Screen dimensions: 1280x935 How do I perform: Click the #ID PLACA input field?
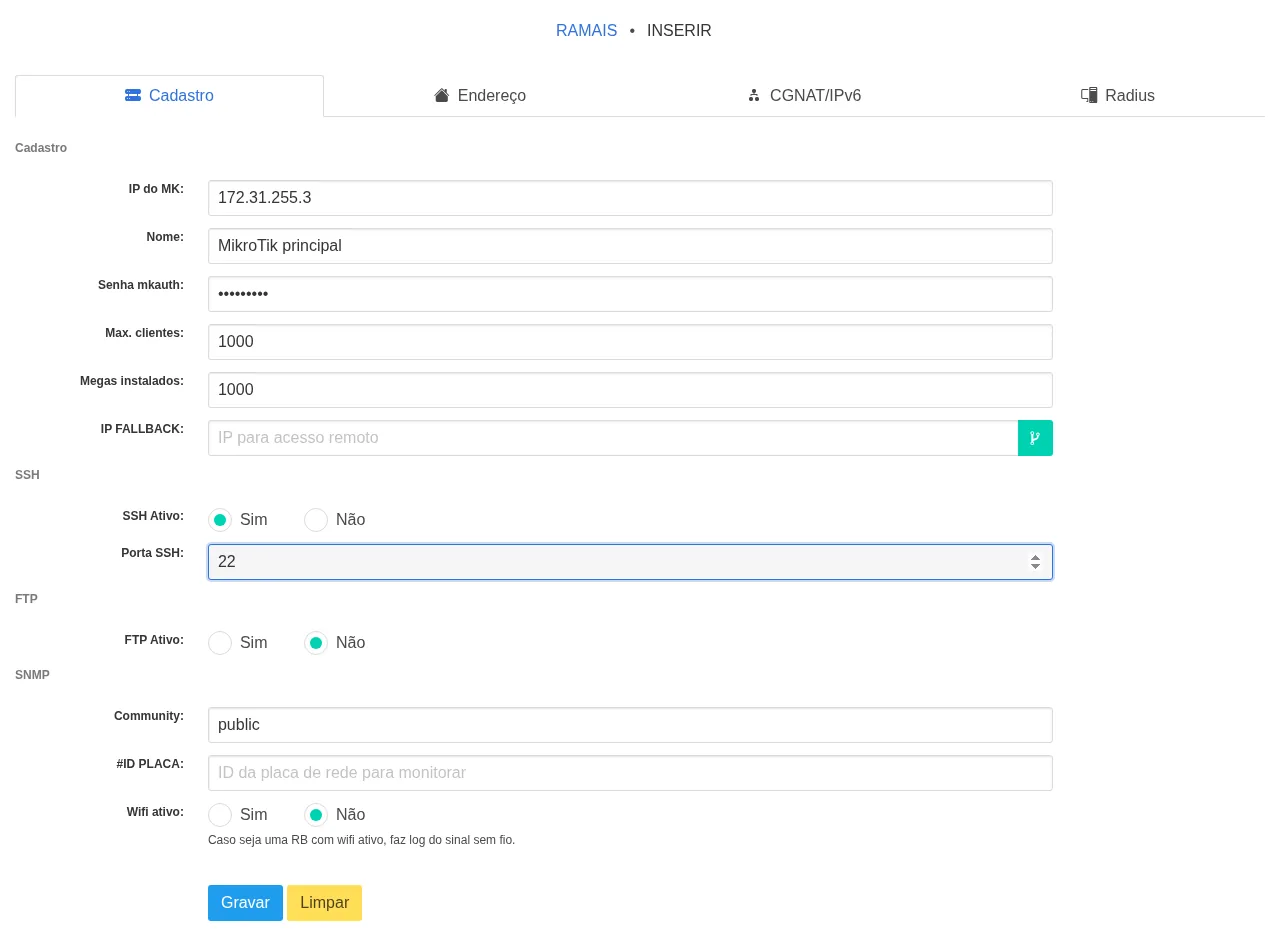[630, 773]
